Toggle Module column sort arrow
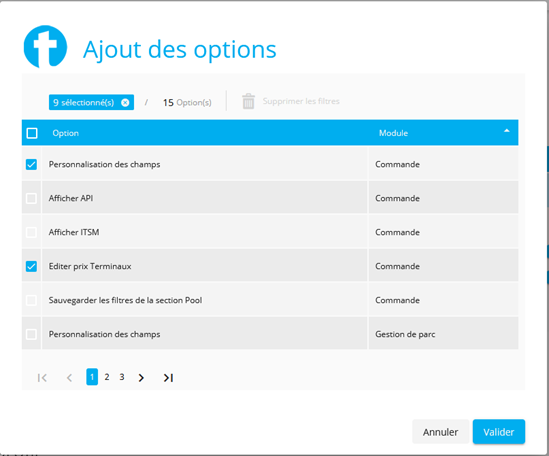Screen dimensions: 549x456 506,131
